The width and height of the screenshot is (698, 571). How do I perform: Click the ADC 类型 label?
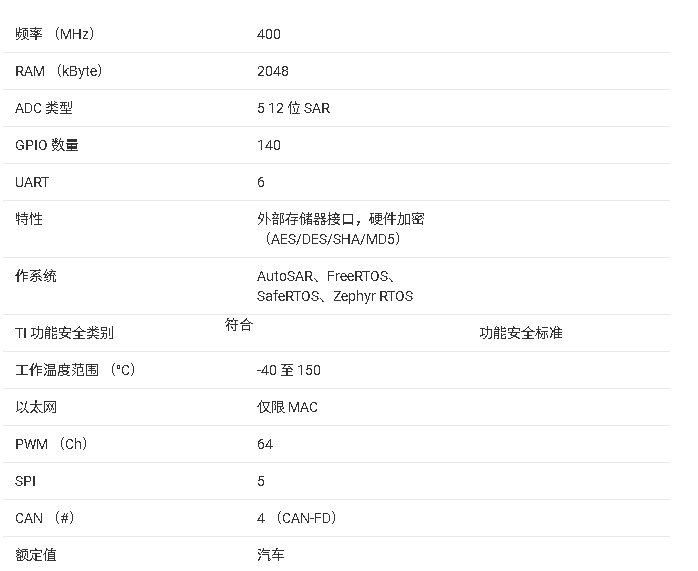pyautogui.click(x=44, y=108)
